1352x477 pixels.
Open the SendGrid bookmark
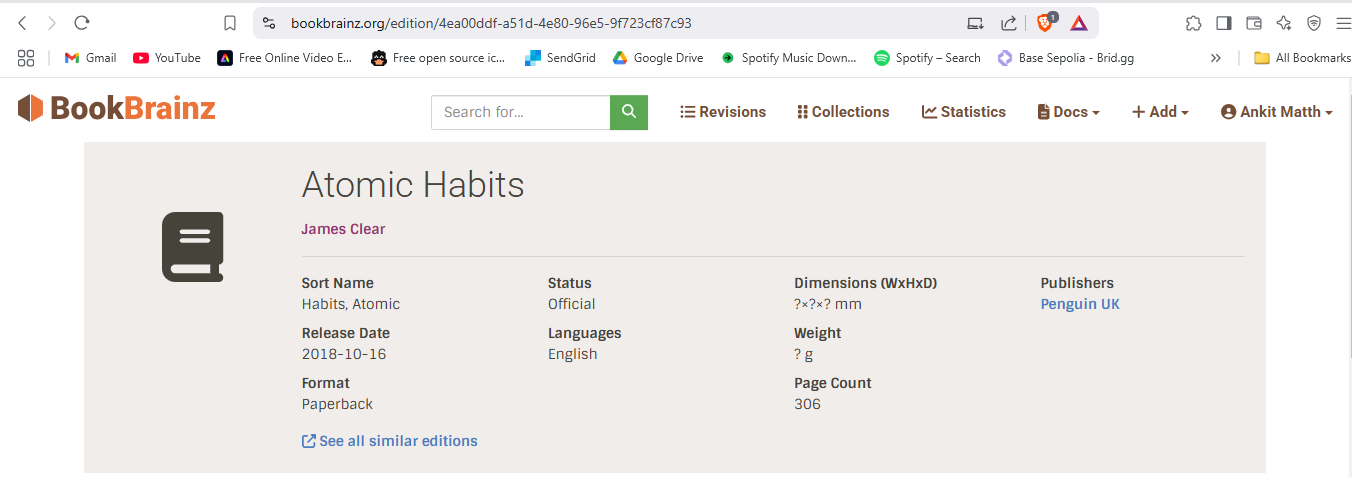coord(560,58)
